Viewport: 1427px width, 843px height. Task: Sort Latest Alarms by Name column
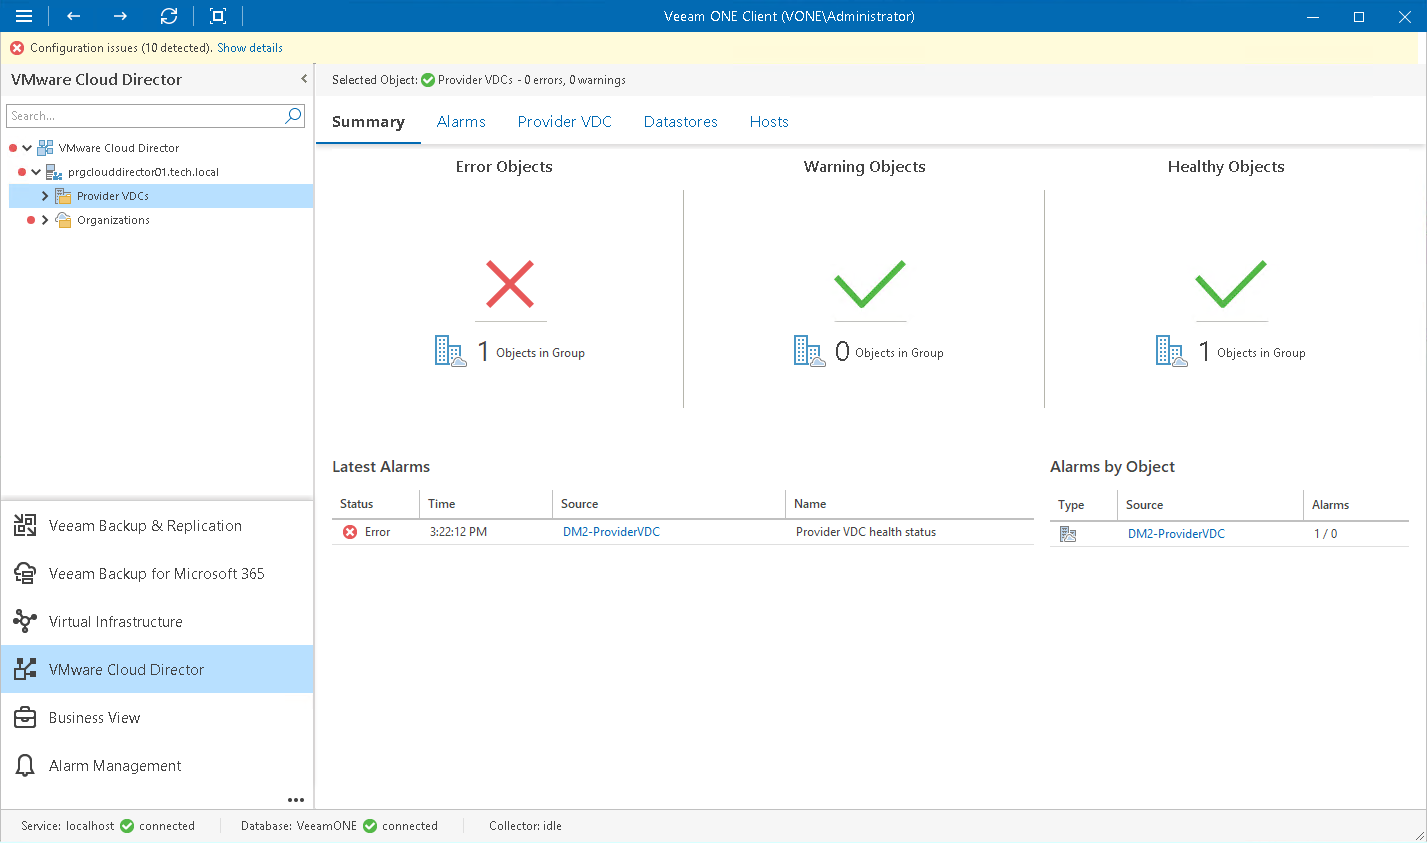(910, 504)
